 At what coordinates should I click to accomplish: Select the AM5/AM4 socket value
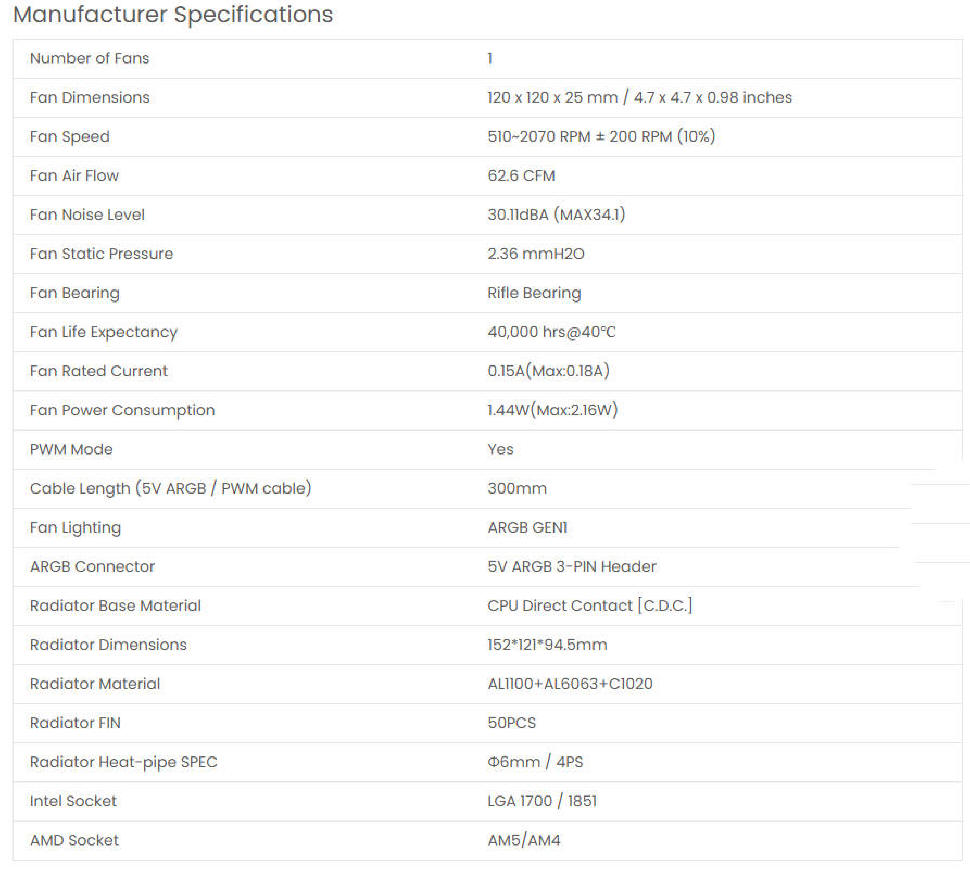coord(524,840)
